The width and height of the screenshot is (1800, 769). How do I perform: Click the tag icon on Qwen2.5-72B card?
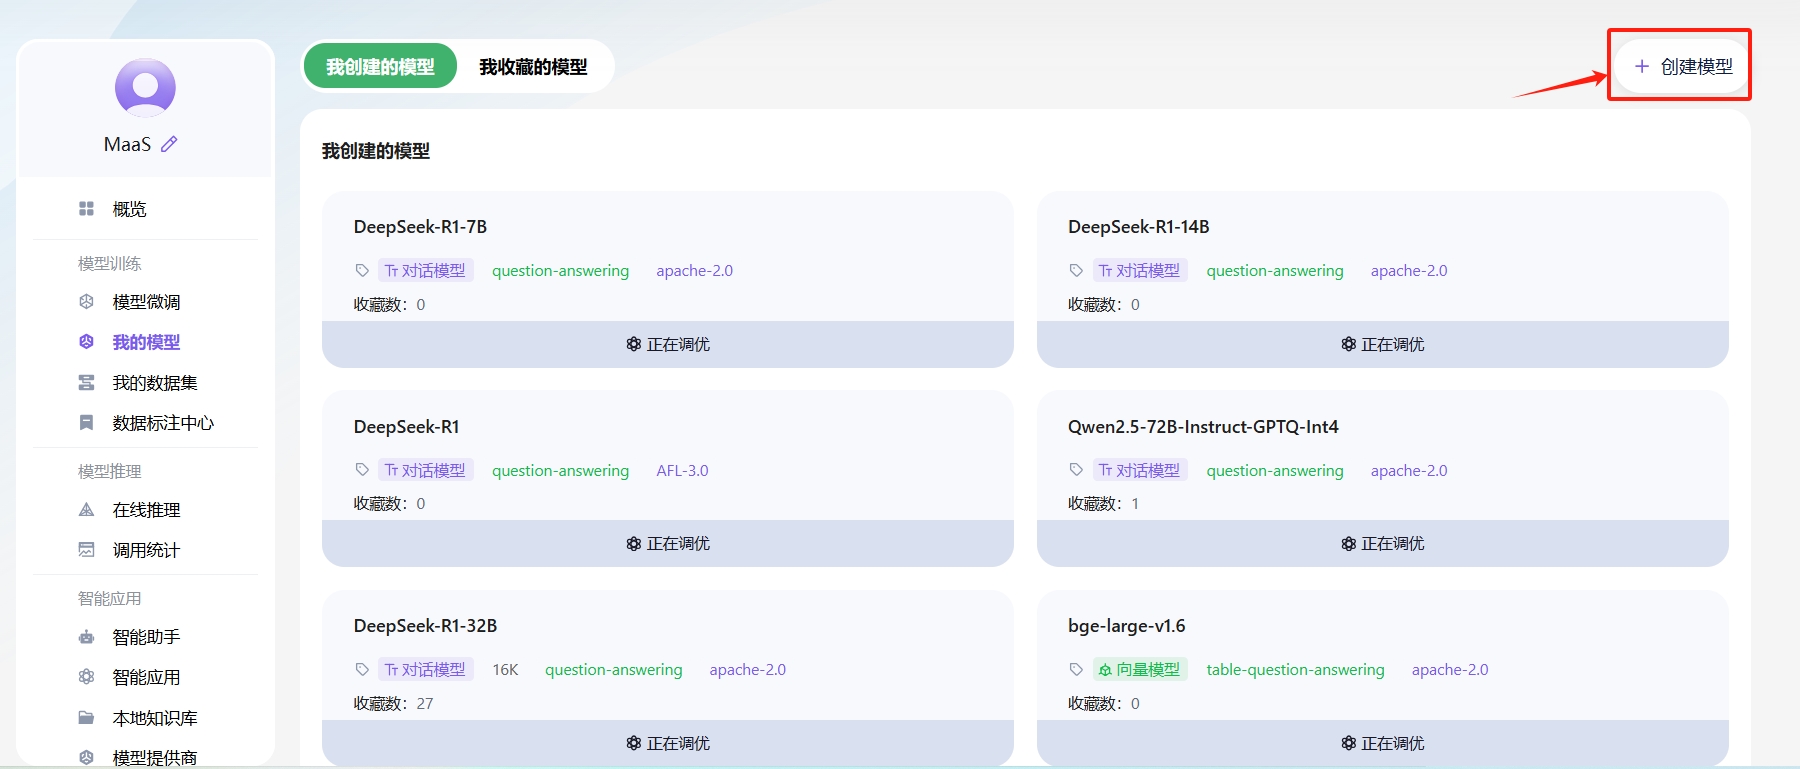[x=1076, y=469]
